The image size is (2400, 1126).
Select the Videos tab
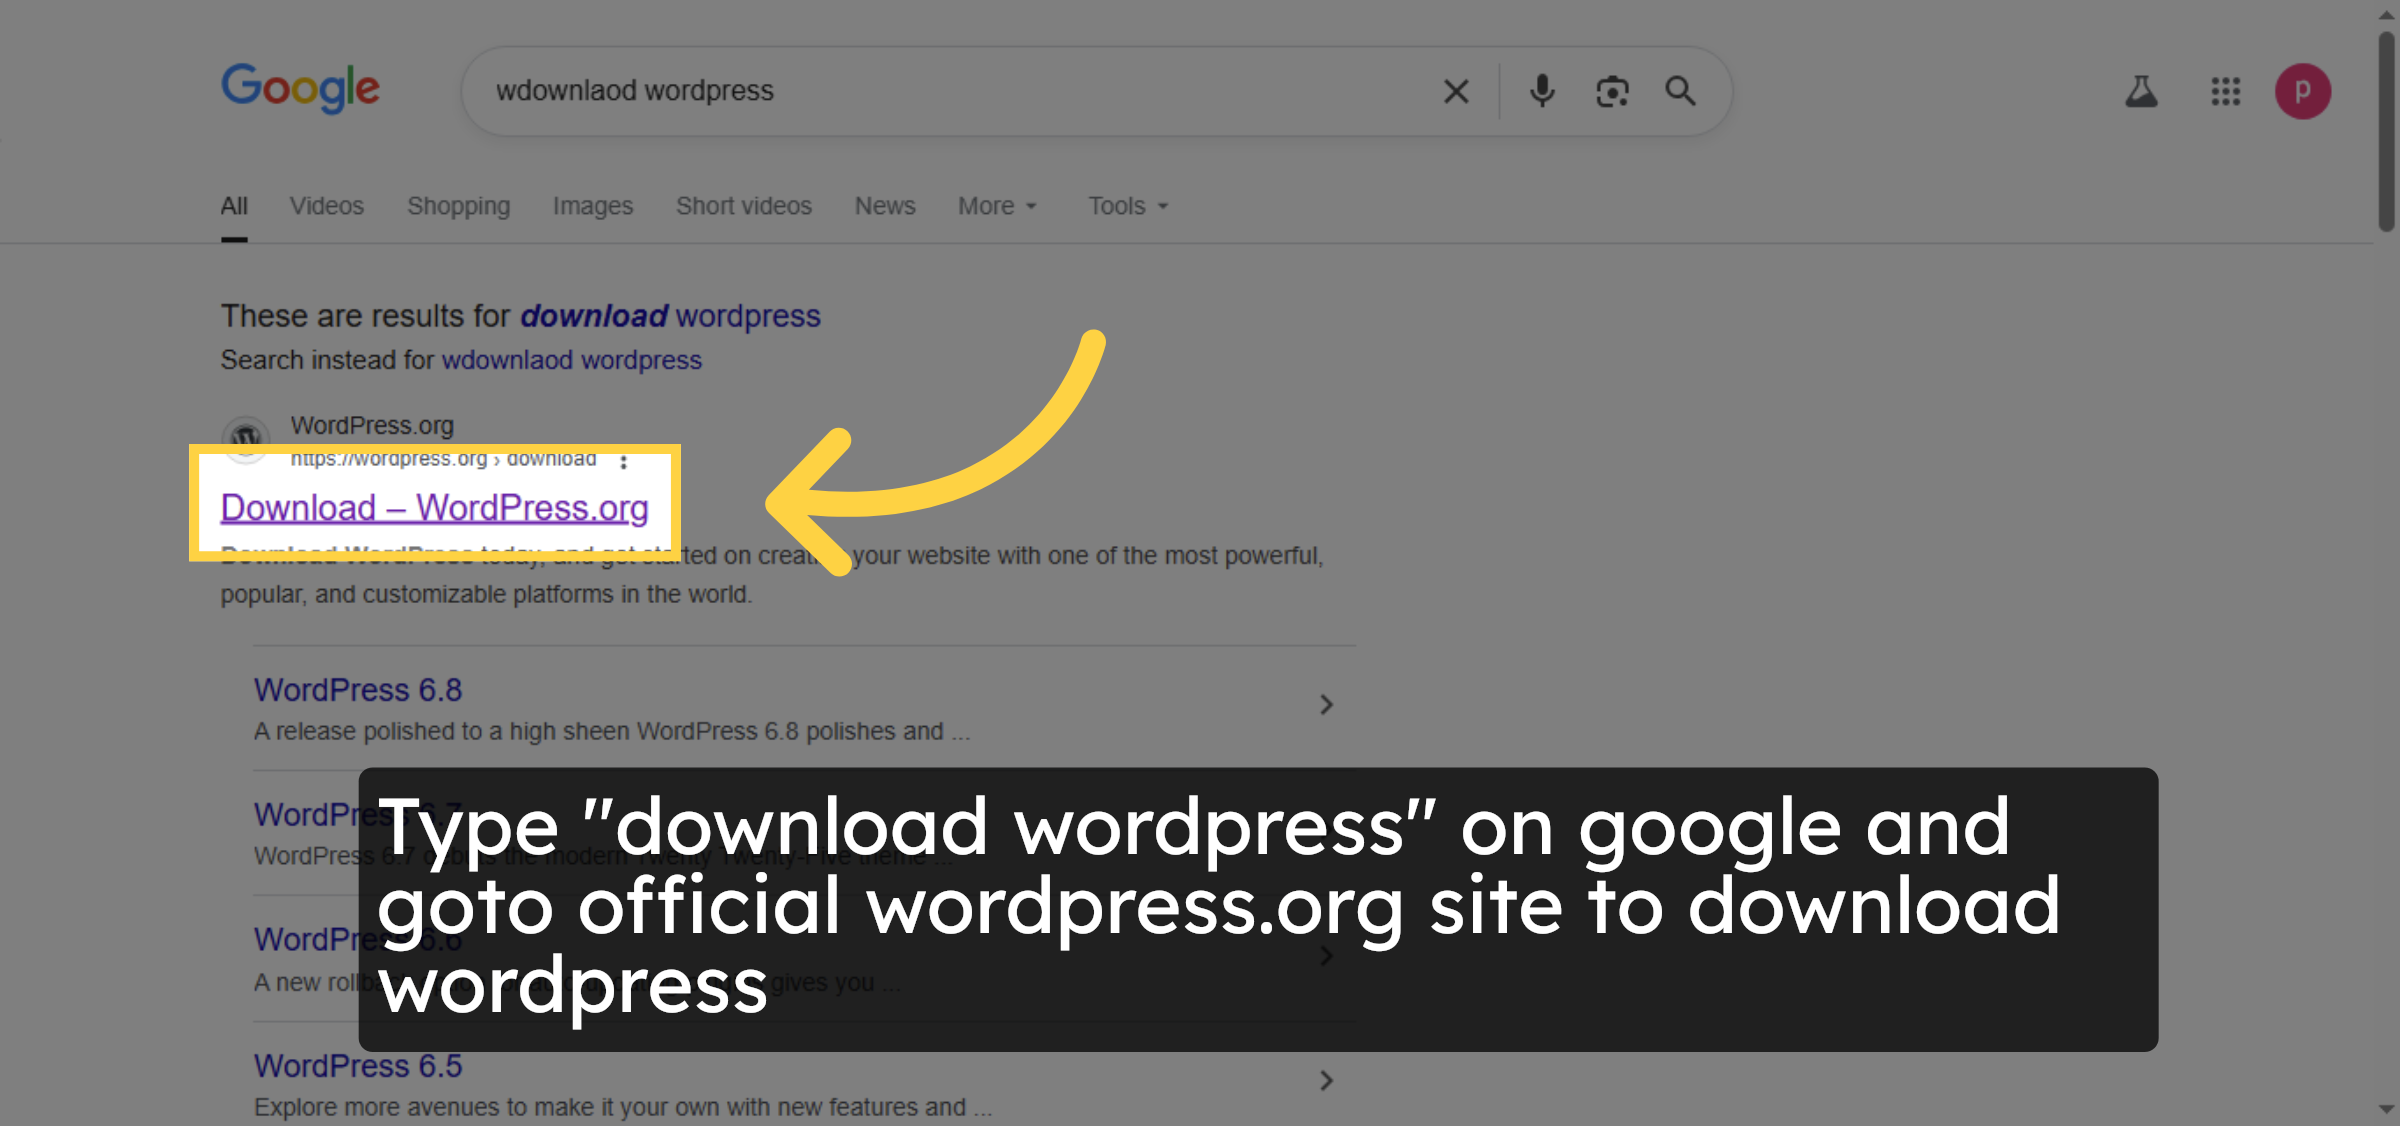[326, 206]
